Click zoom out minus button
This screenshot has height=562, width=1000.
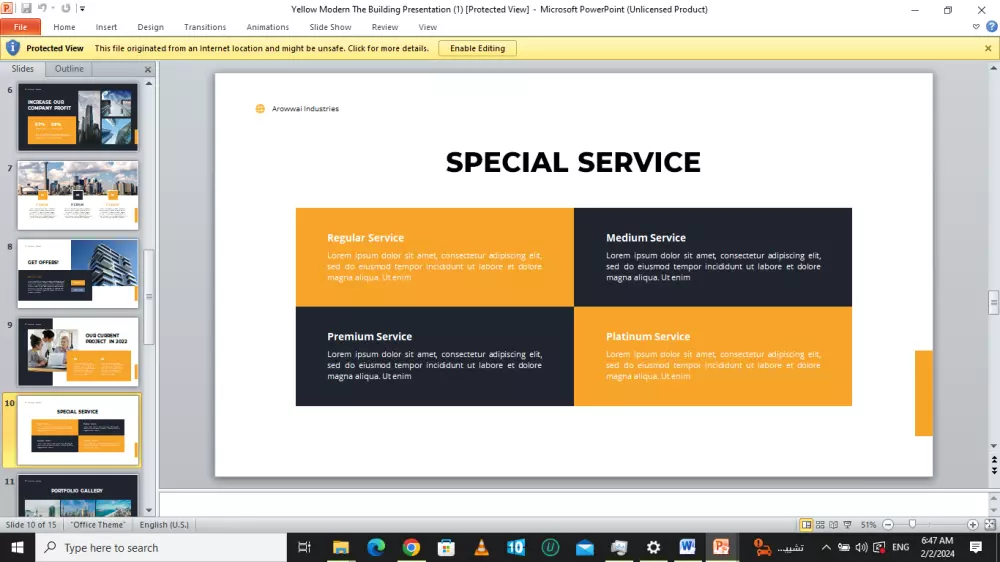pos(888,525)
